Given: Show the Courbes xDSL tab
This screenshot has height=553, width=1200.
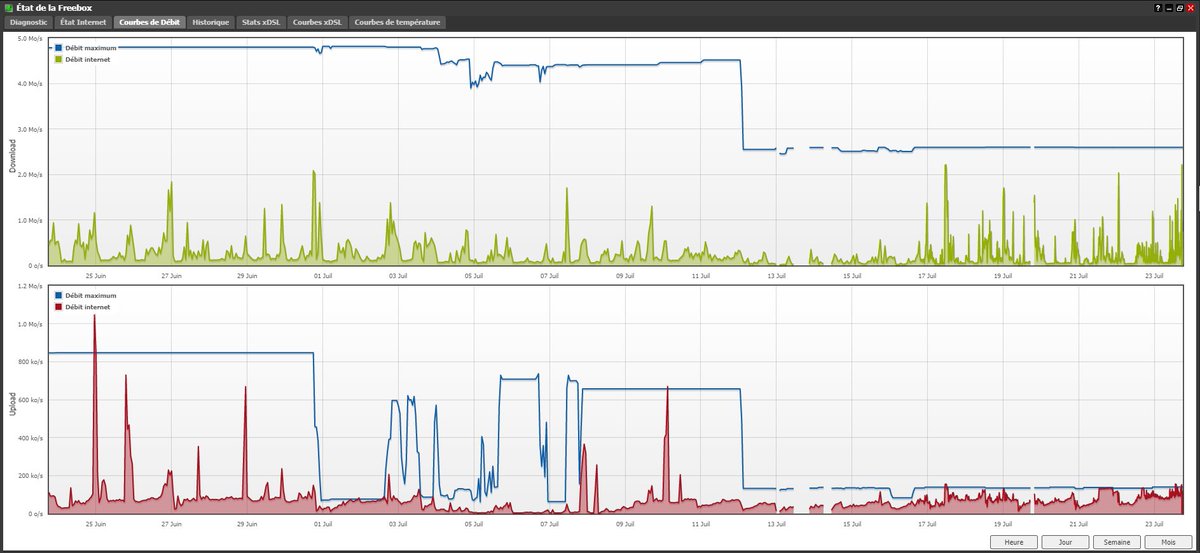Looking at the screenshot, I should tap(318, 22).
